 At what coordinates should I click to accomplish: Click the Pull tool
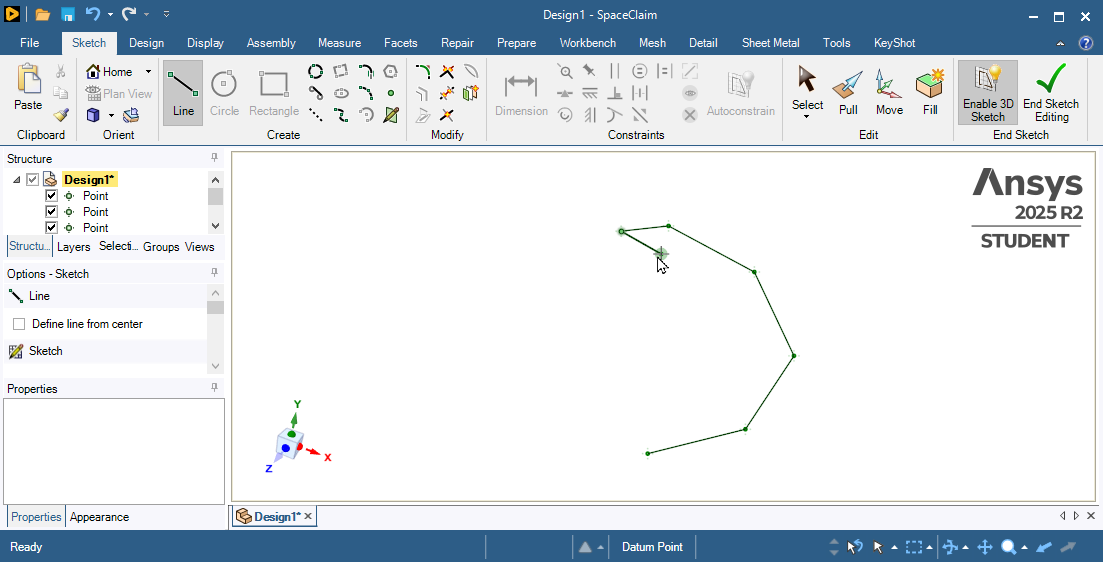tap(848, 92)
